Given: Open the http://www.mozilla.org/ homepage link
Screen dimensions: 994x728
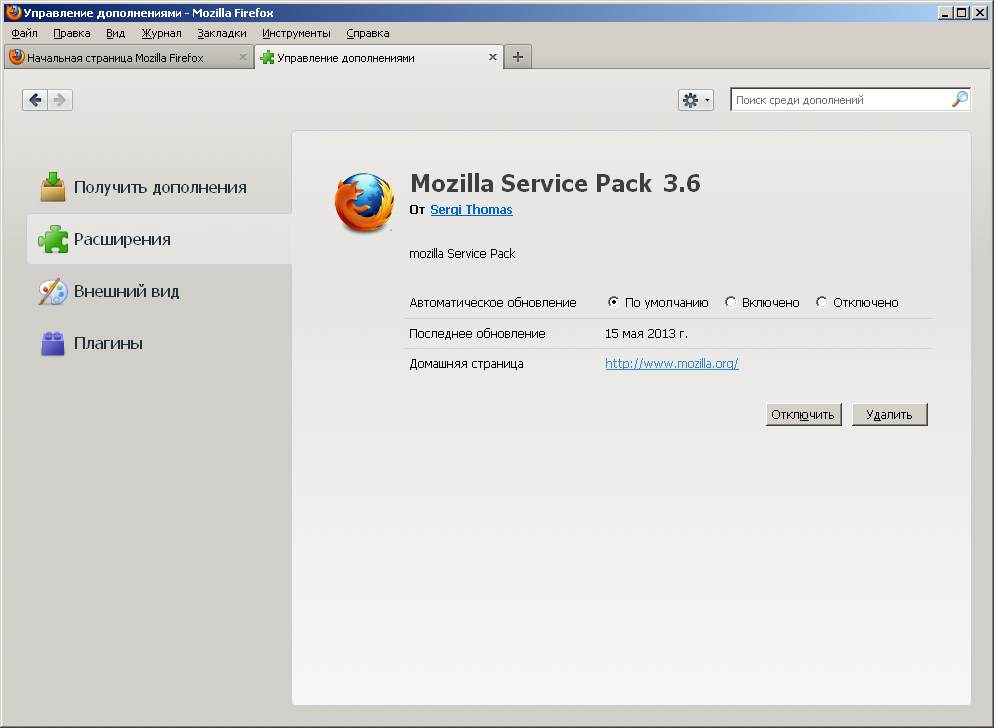Looking at the screenshot, I should click(x=672, y=363).
